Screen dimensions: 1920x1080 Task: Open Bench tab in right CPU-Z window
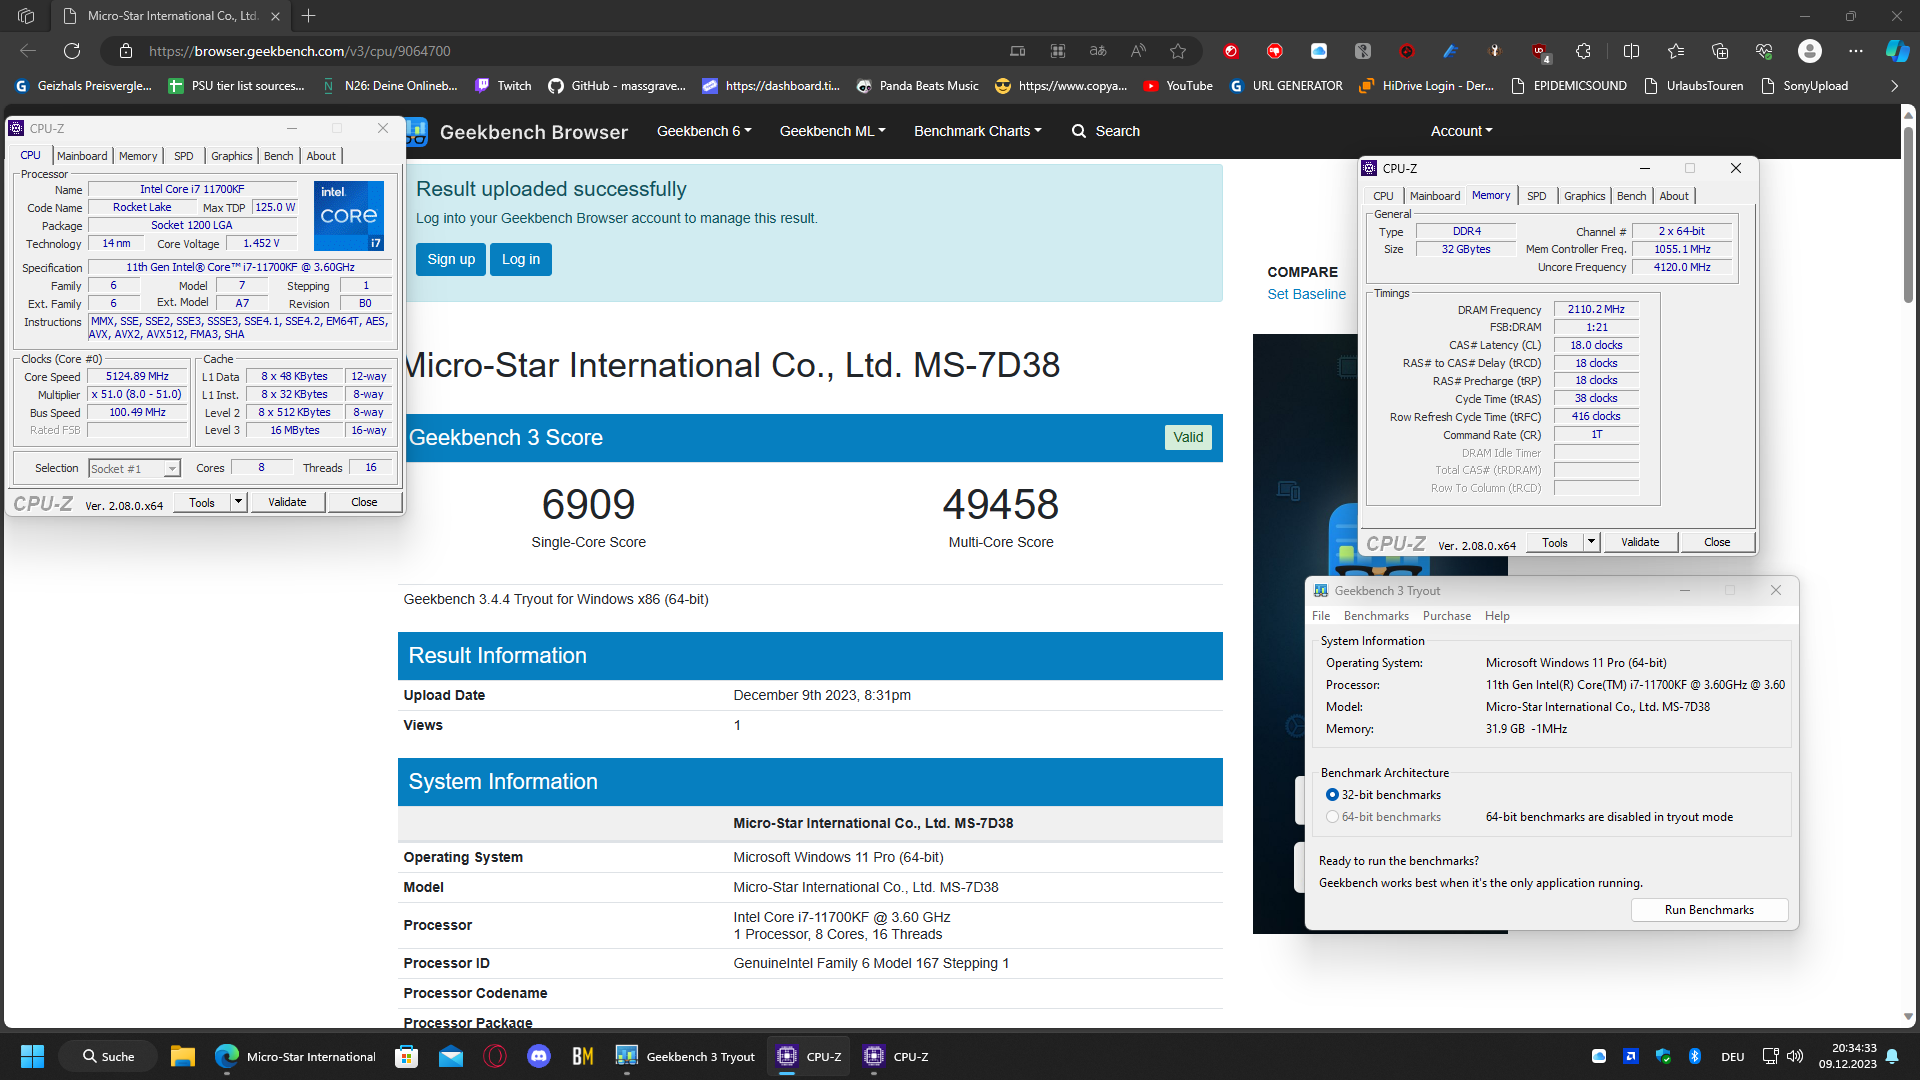pyautogui.click(x=1631, y=196)
